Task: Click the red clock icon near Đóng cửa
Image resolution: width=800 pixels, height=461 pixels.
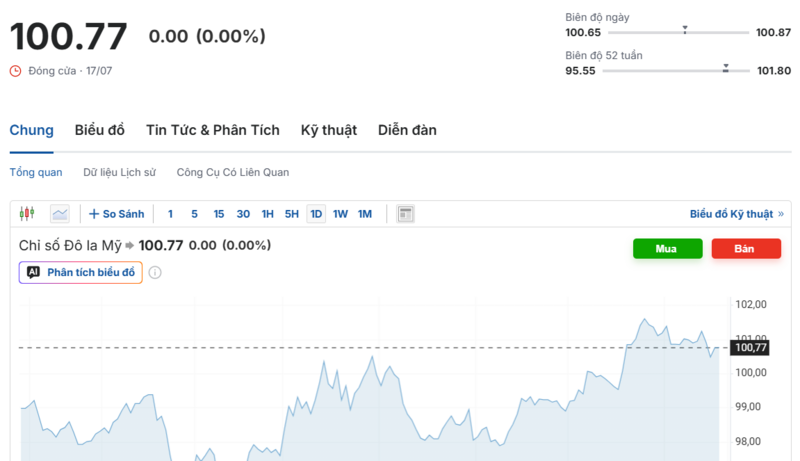Action: click(15, 71)
